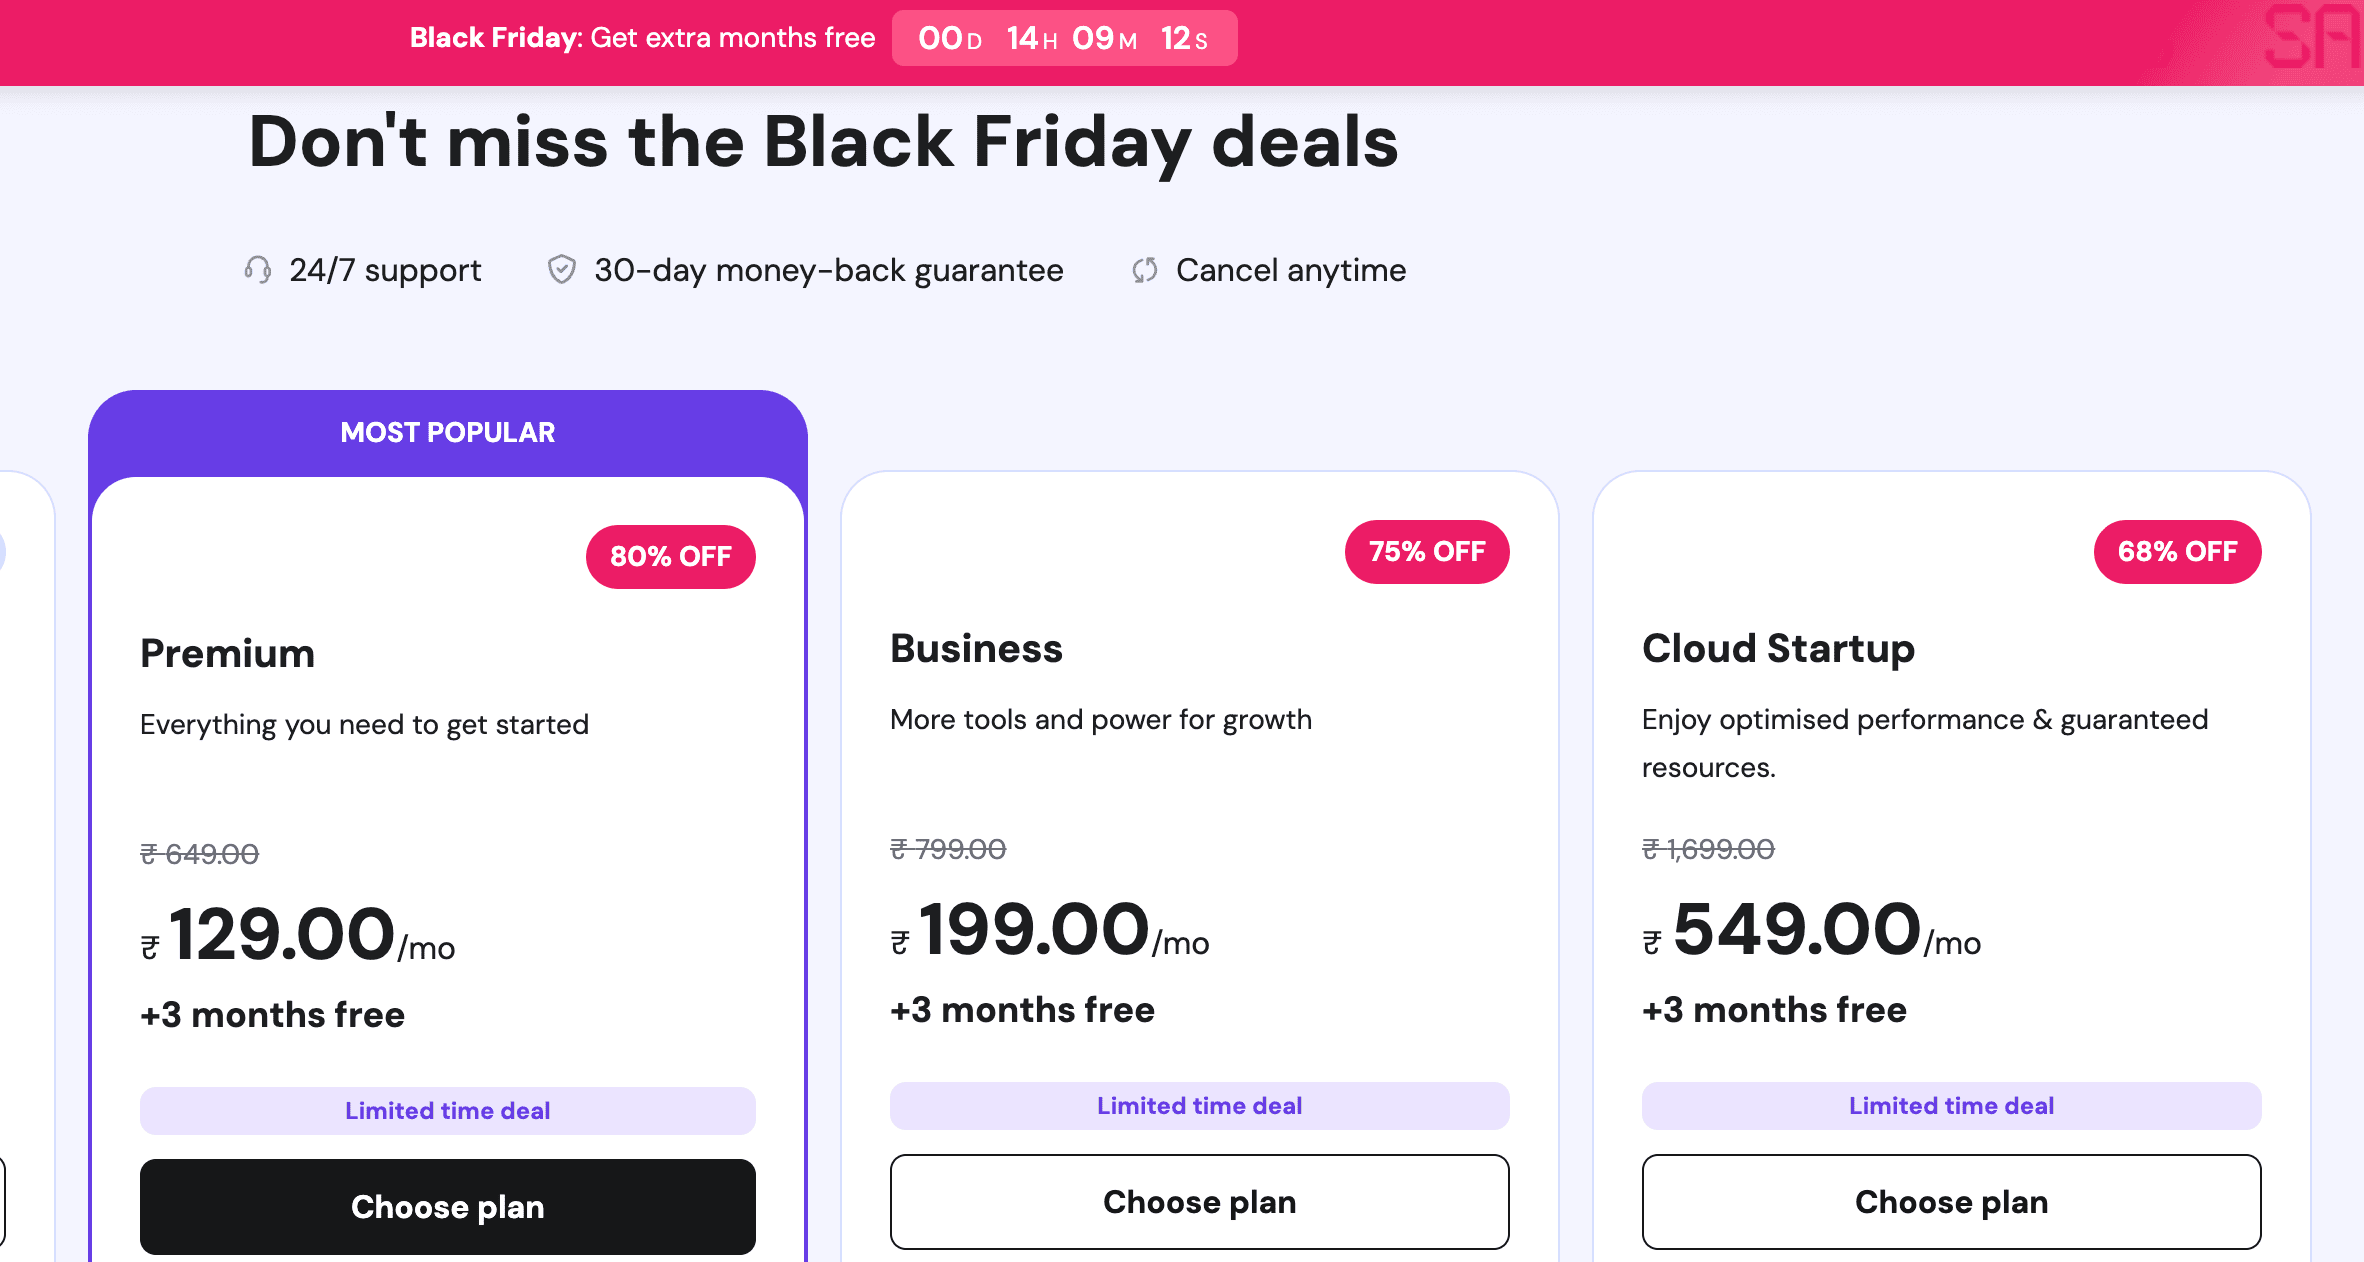Click the crossed-out ₹1,699.00 price
Screen dimensions: 2364x1262
(1707, 849)
